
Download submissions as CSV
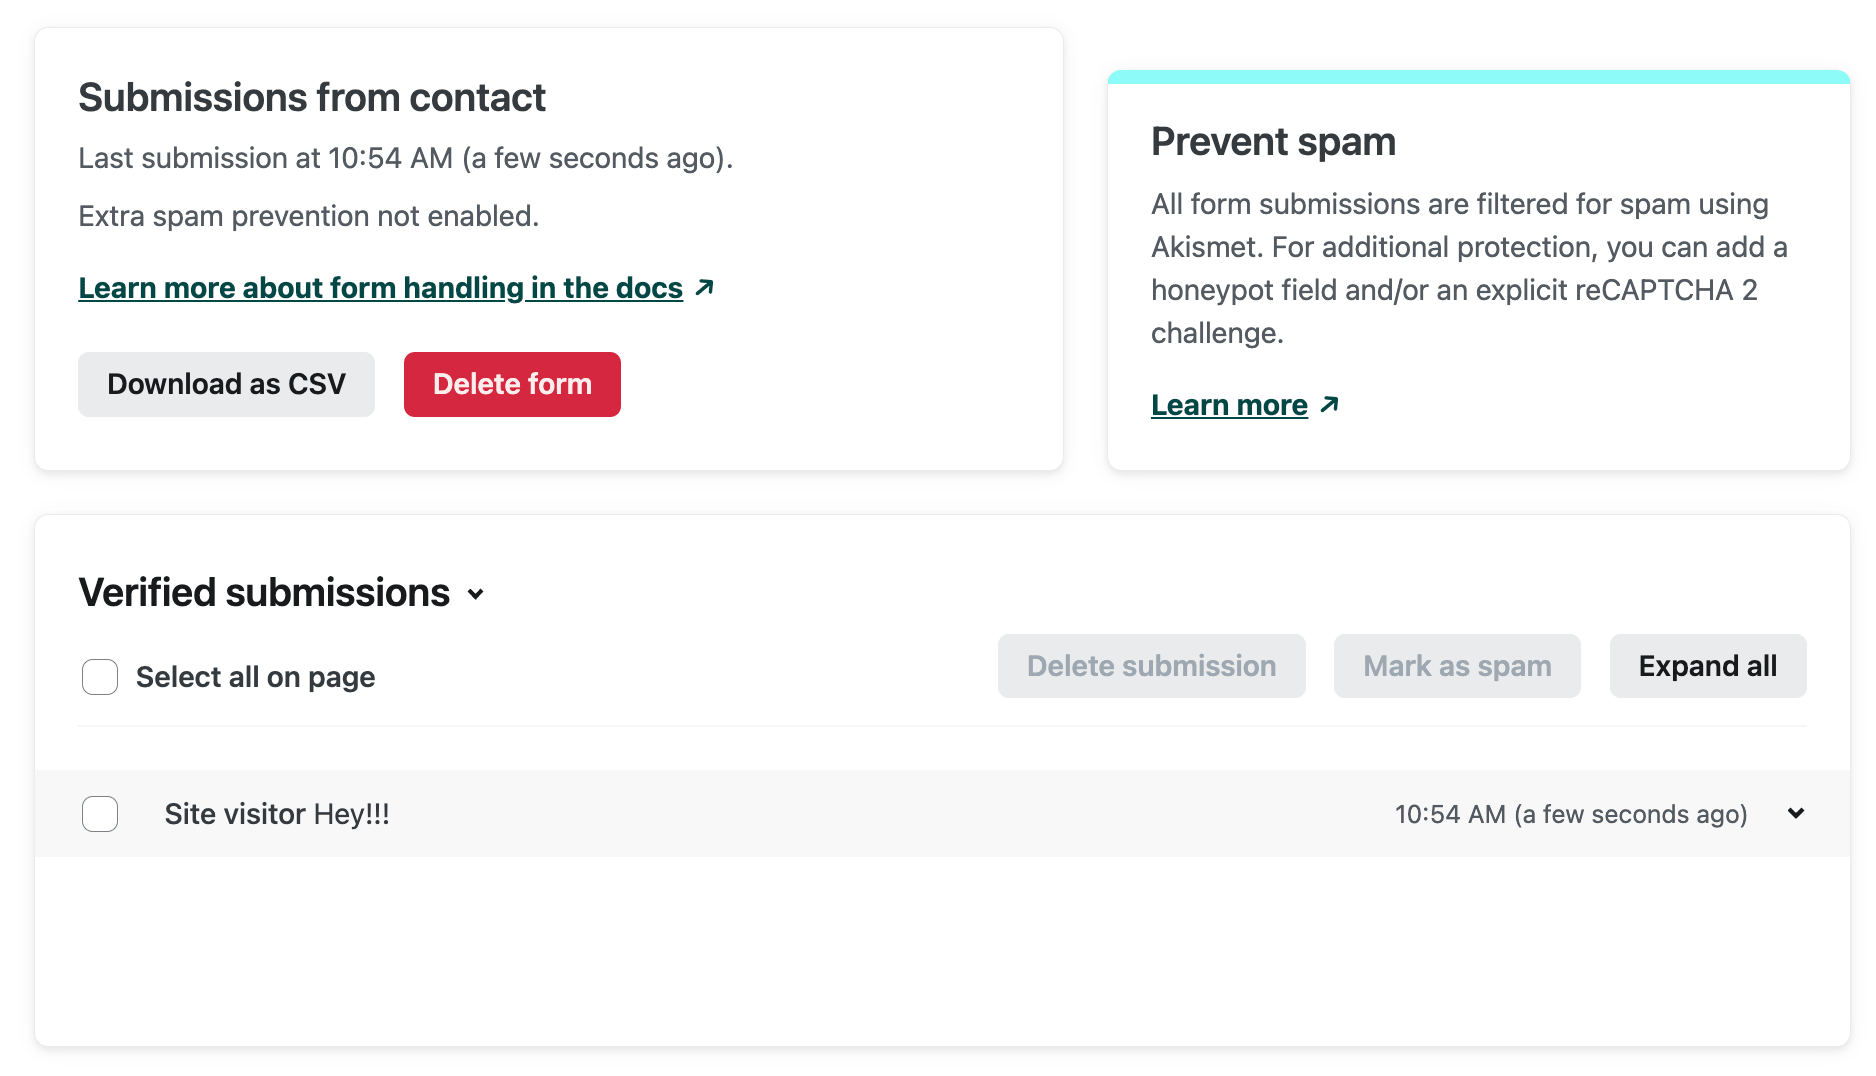point(226,384)
